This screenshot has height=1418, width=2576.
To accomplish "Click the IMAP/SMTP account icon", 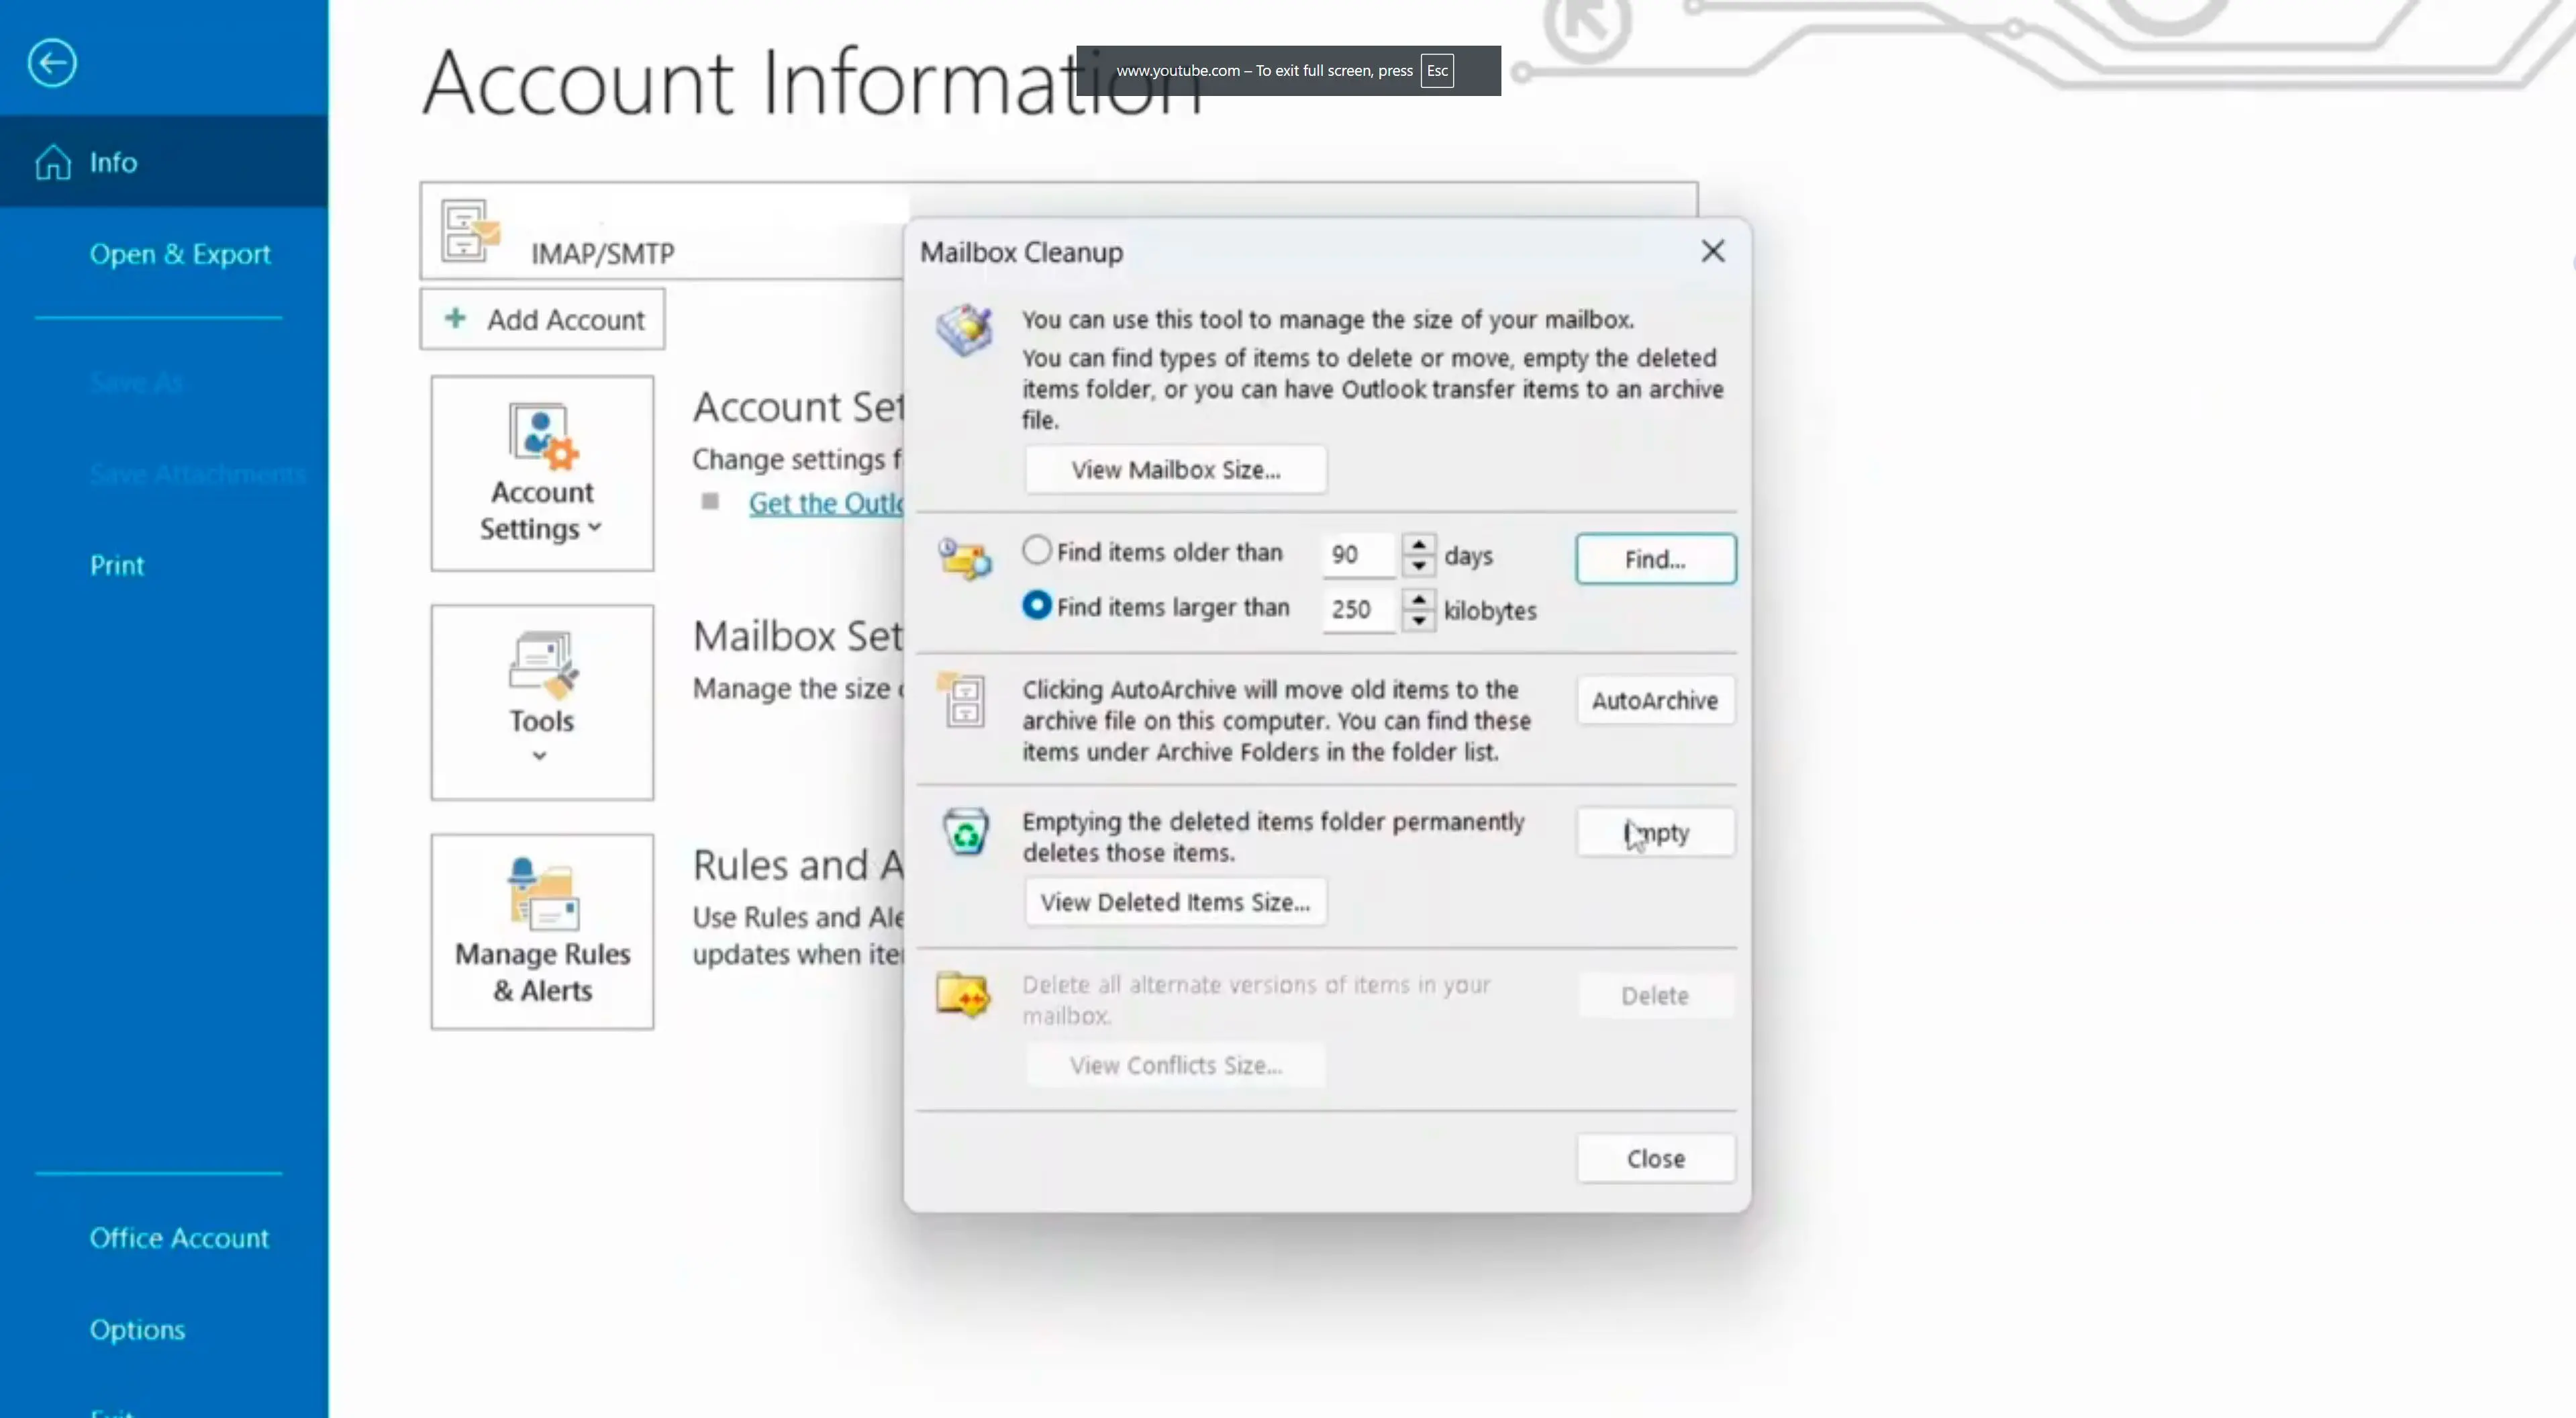I will coord(470,231).
